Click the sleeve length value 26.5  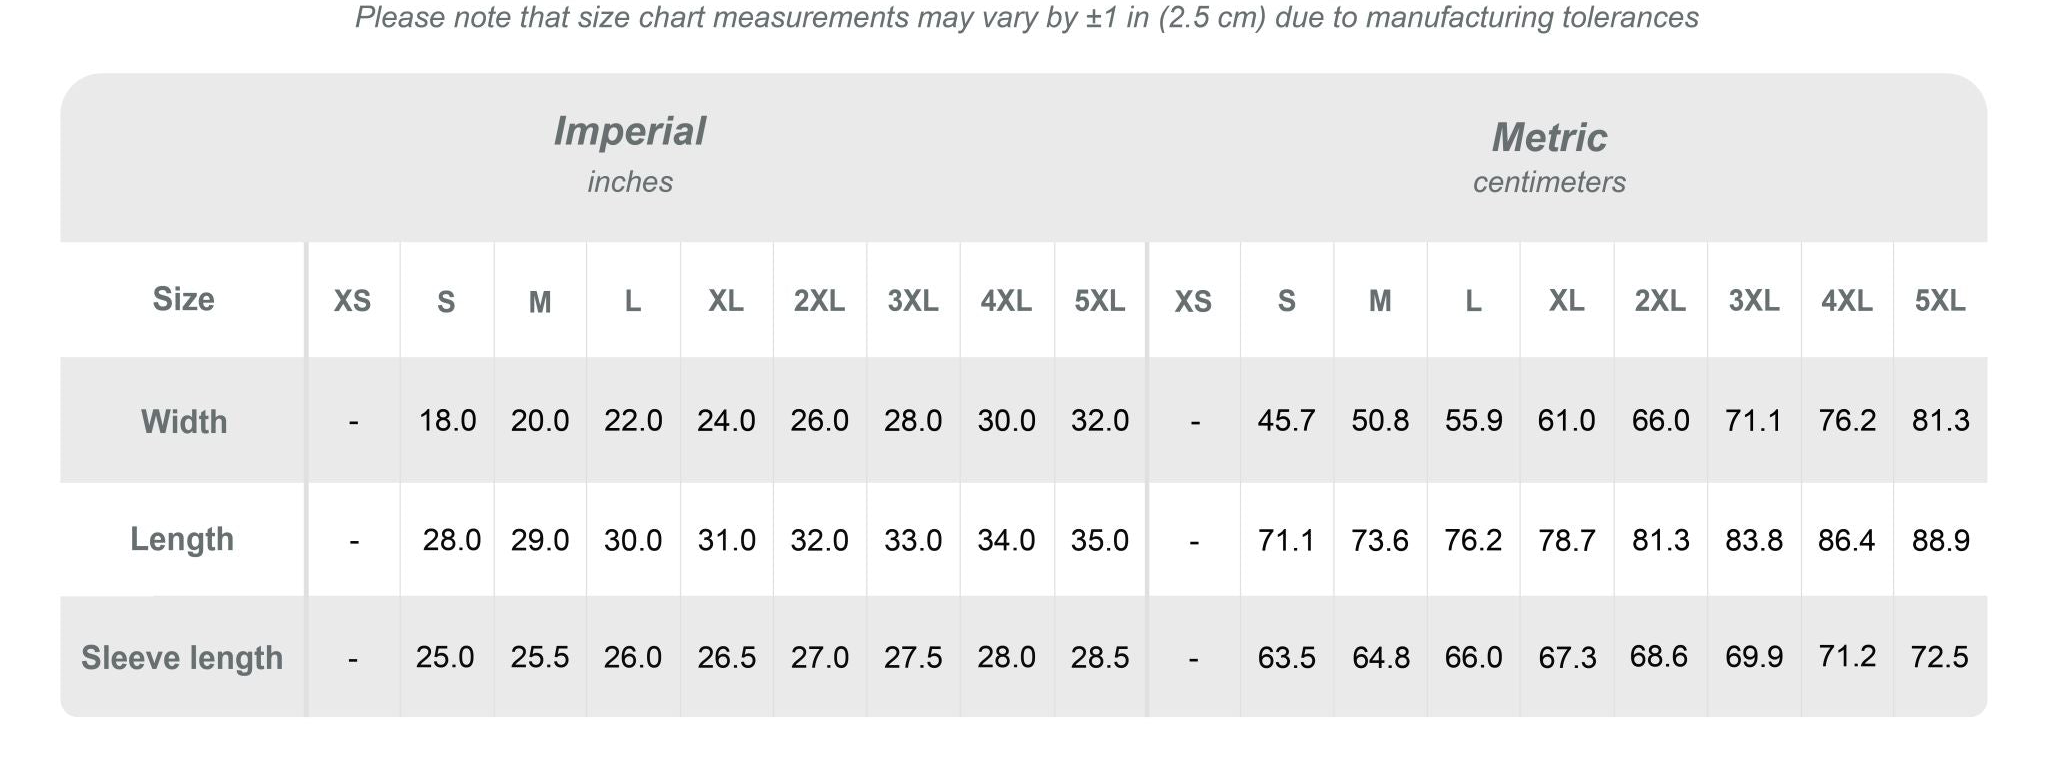(x=726, y=657)
